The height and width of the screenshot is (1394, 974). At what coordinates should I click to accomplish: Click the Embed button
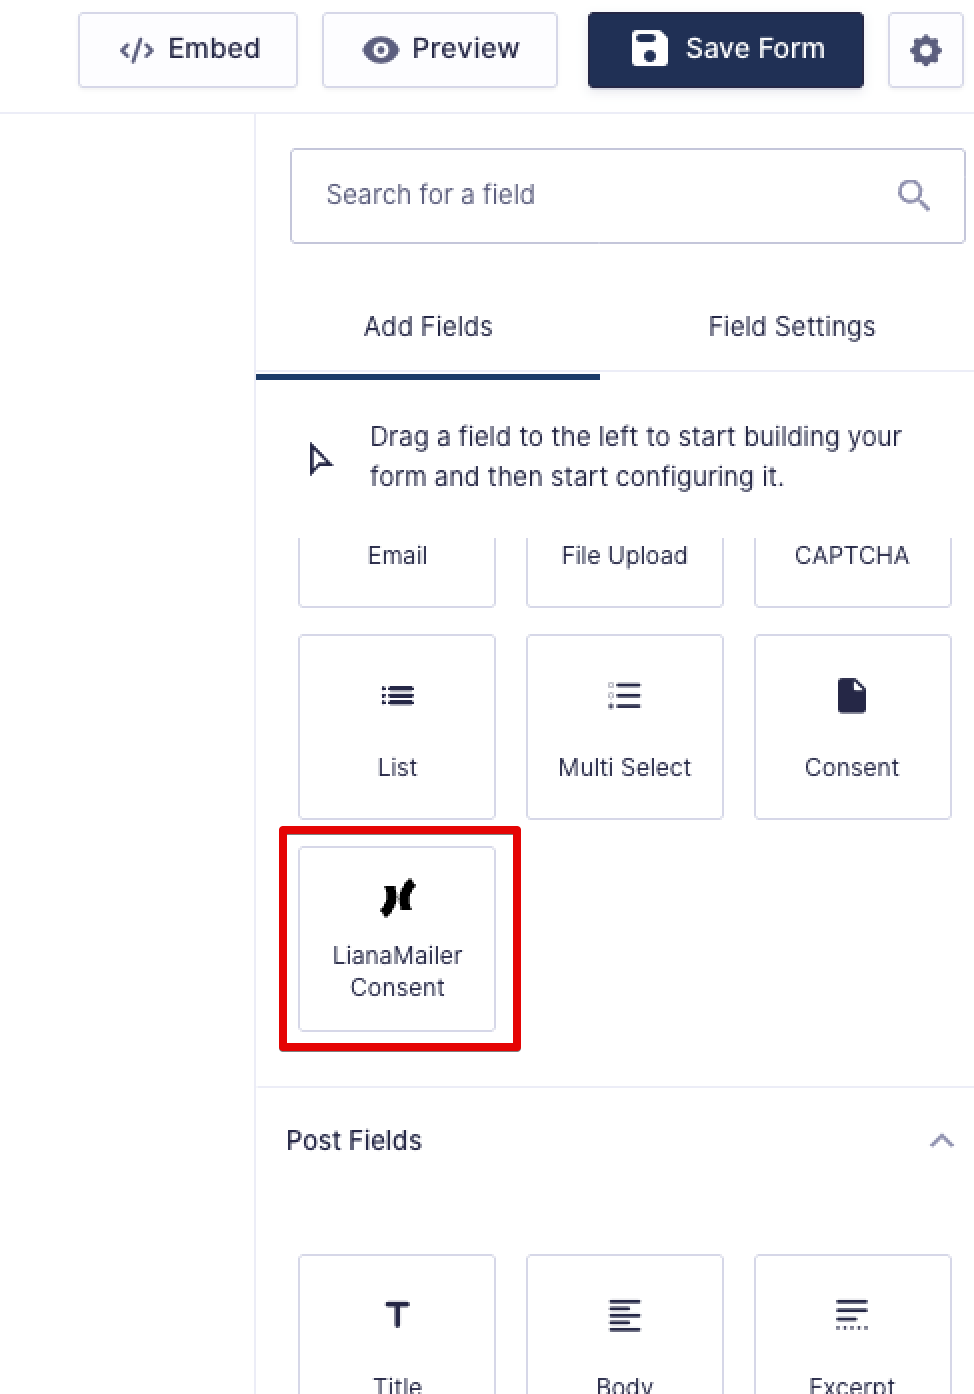(188, 50)
